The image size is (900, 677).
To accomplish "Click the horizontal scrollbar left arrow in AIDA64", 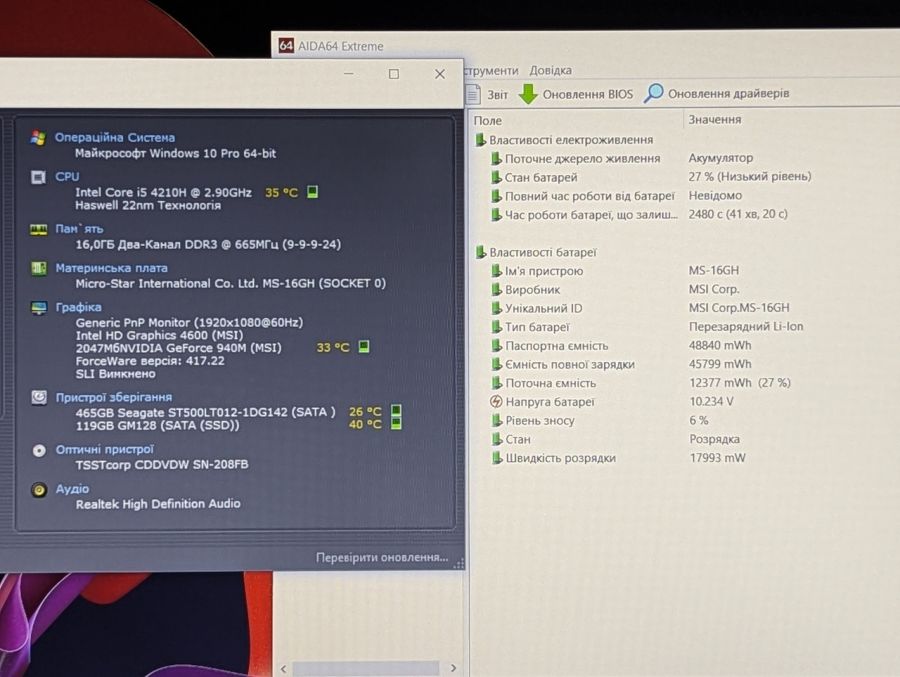I will (284, 669).
